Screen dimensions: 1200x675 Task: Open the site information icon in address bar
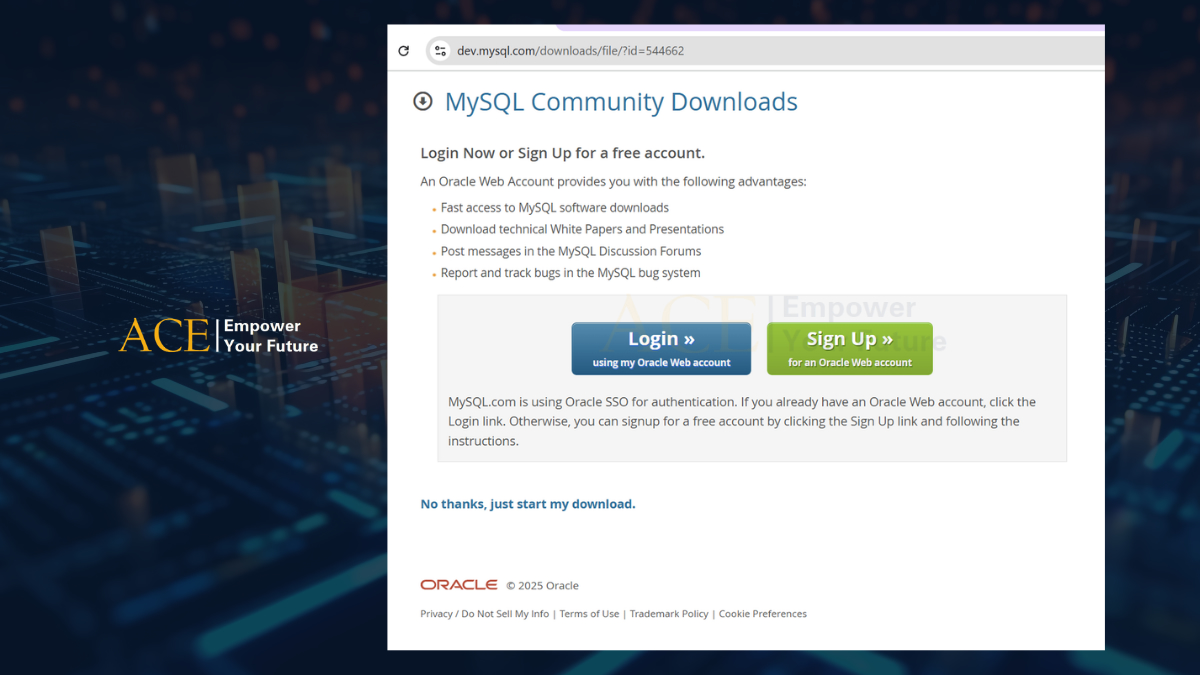pos(440,51)
